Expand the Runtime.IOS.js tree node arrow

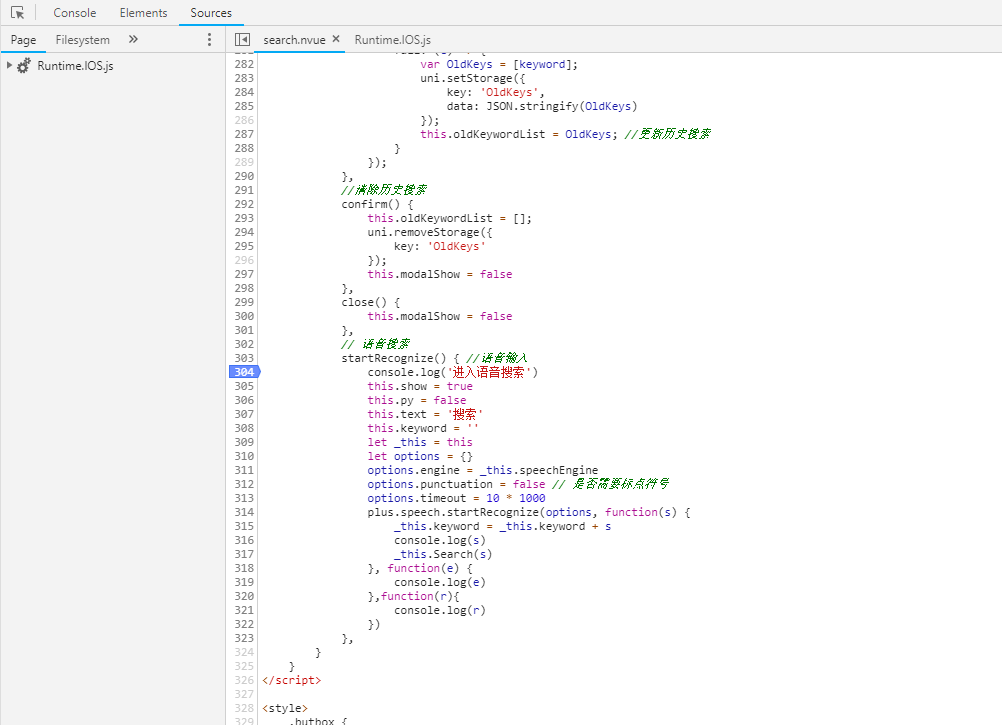click(x=9, y=66)
